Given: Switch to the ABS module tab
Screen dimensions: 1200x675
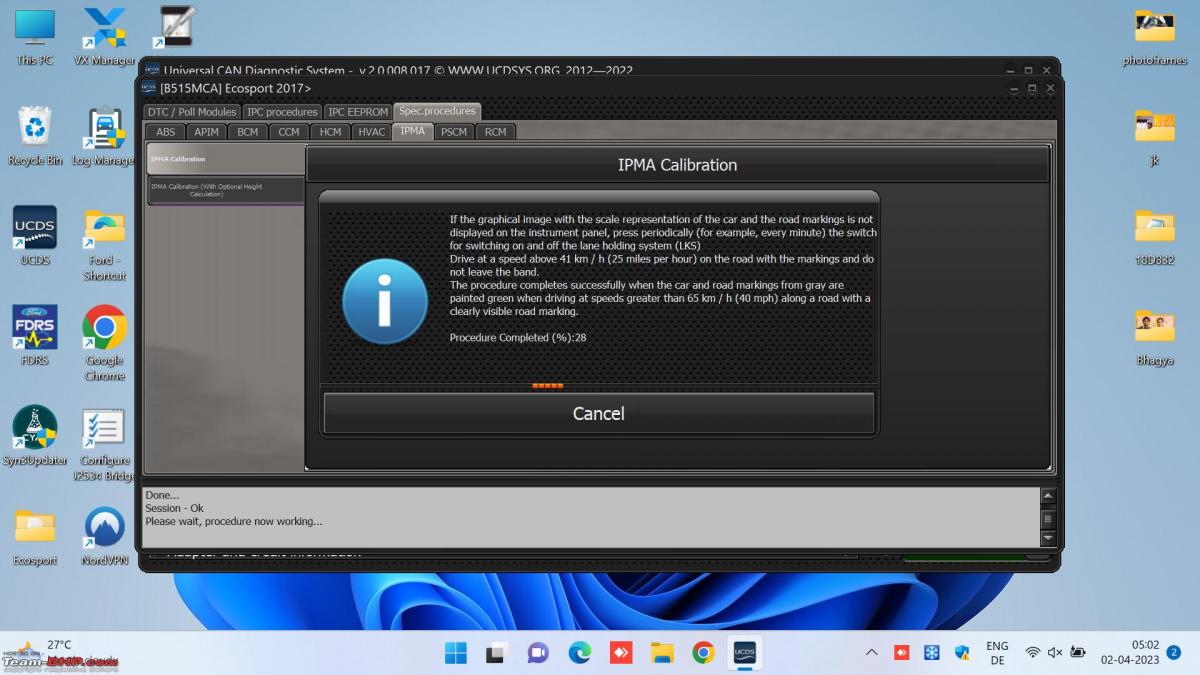Looking at the screenshot, I should [x=165, y=132].
